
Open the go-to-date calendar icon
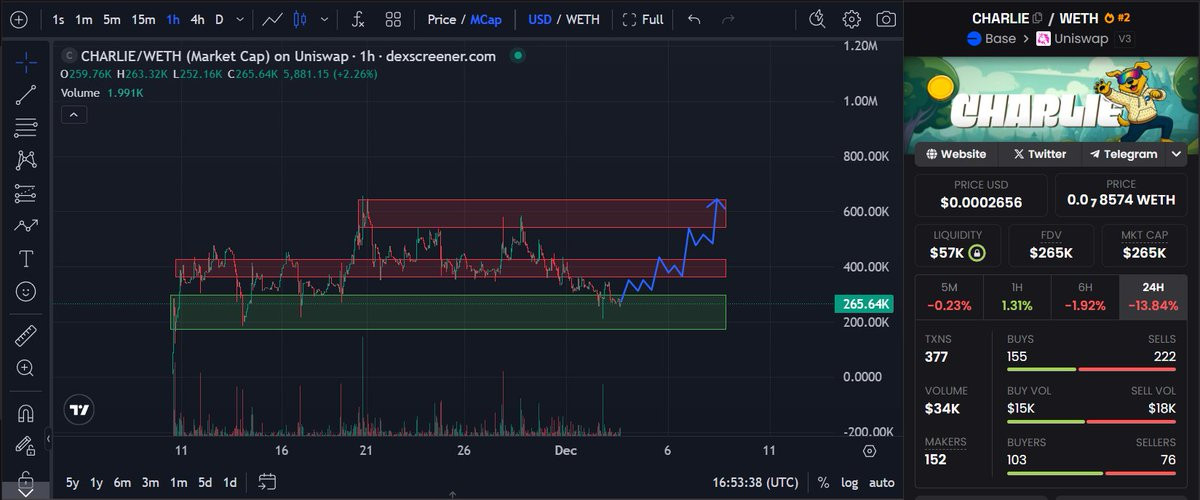tap(266, 482)
